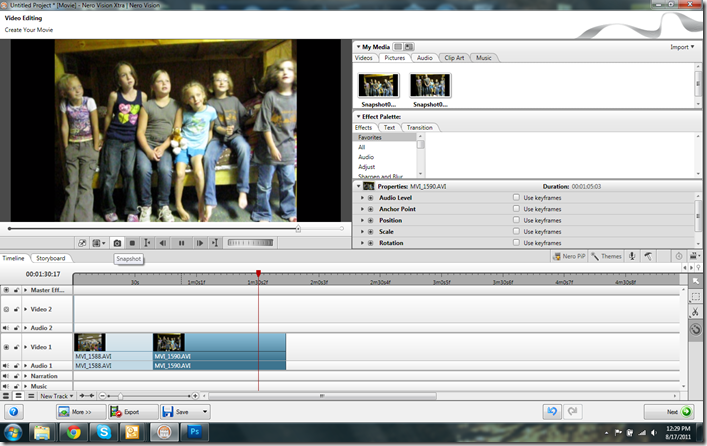Select the first Snapshot thumbnail

[379, 85]
